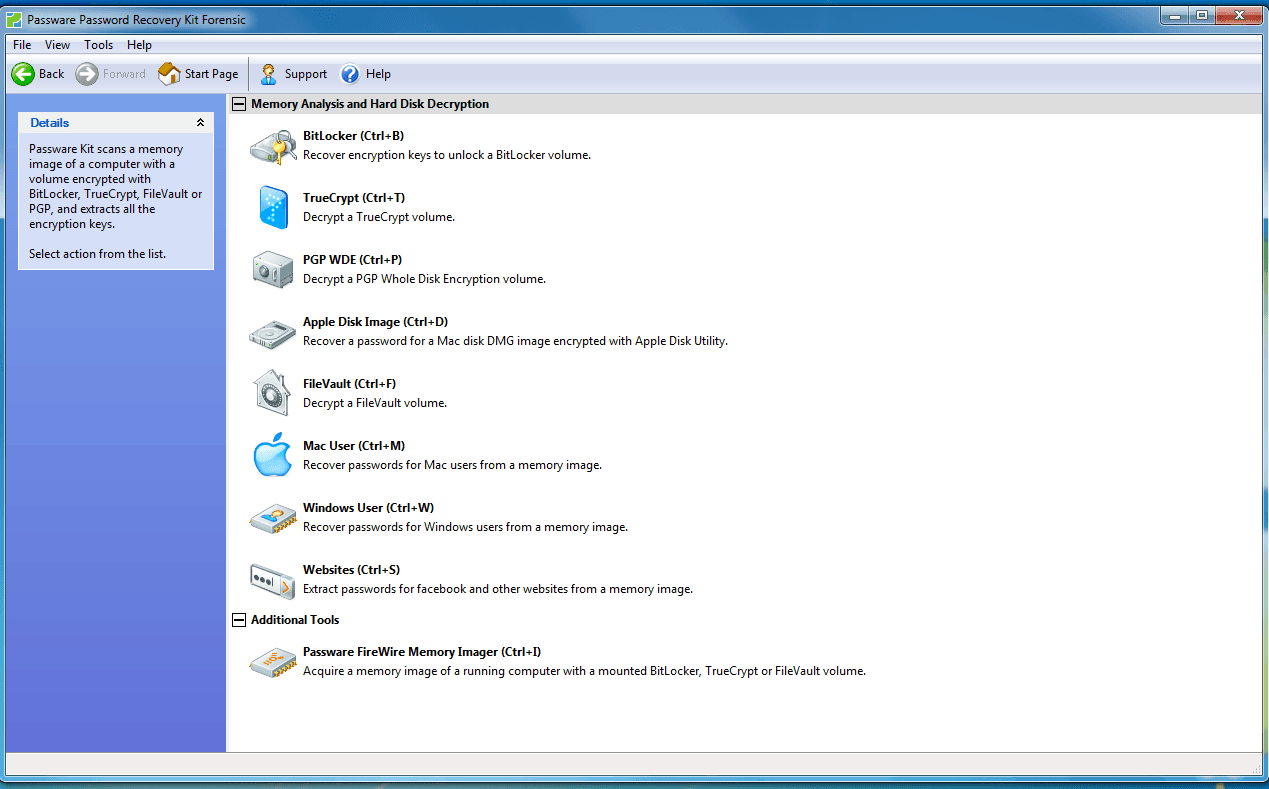This screenshot has width=1269, height=789.
Task: Collapse the Additional Tools section
Action: pos(238,620)
